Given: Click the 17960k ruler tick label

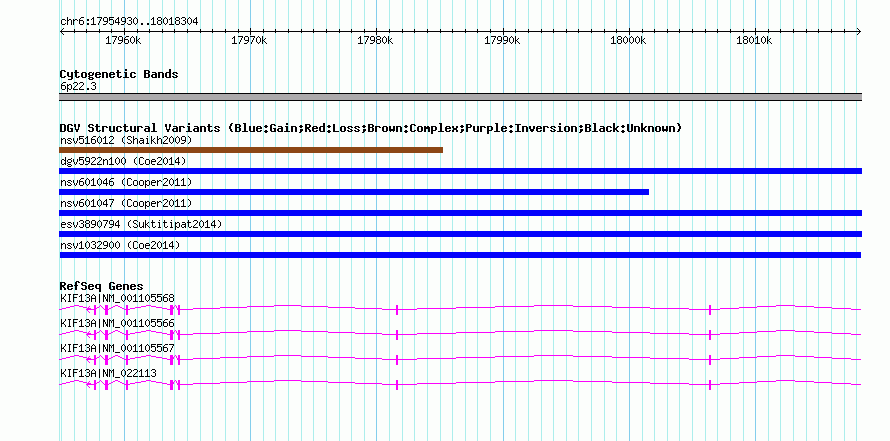Looking at the screenshot, I should tap(123, 41).
